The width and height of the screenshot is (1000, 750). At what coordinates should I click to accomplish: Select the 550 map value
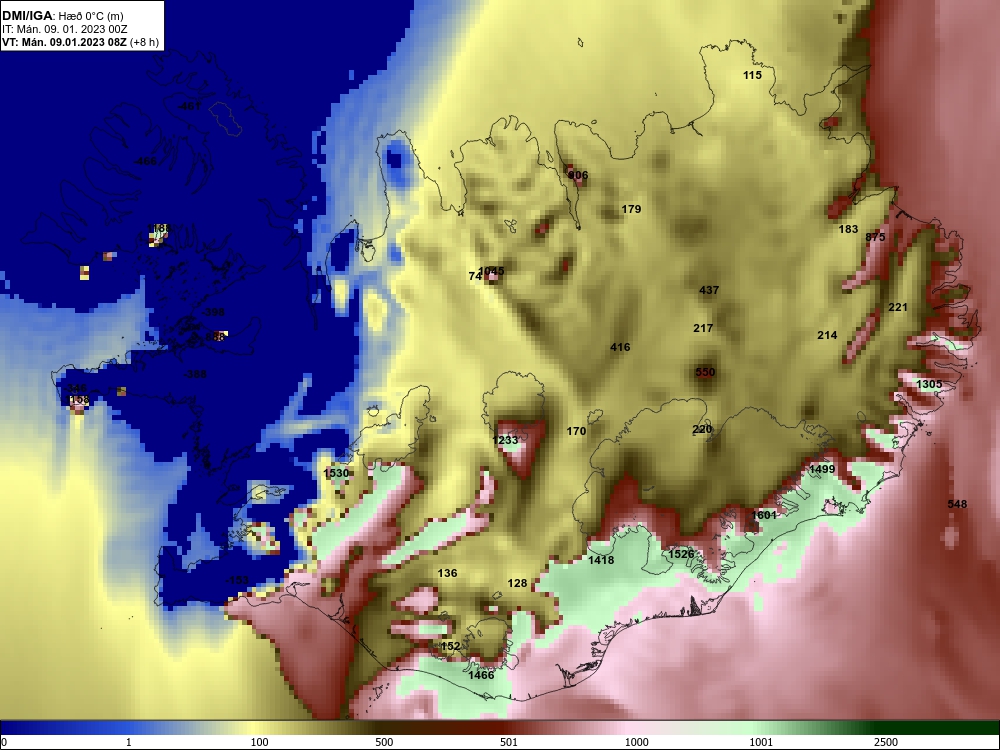(705, 372)
